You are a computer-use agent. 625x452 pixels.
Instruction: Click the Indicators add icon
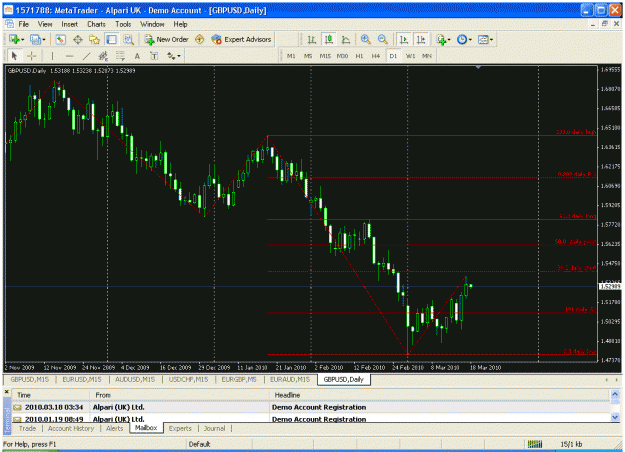(x=441, y=39)
